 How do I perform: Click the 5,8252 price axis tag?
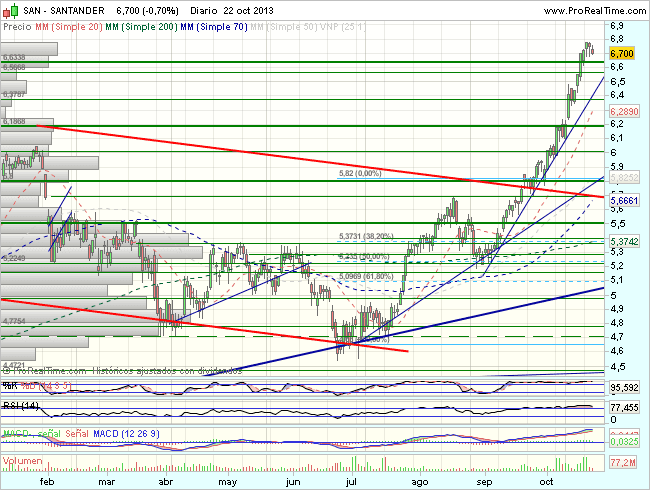624,177
